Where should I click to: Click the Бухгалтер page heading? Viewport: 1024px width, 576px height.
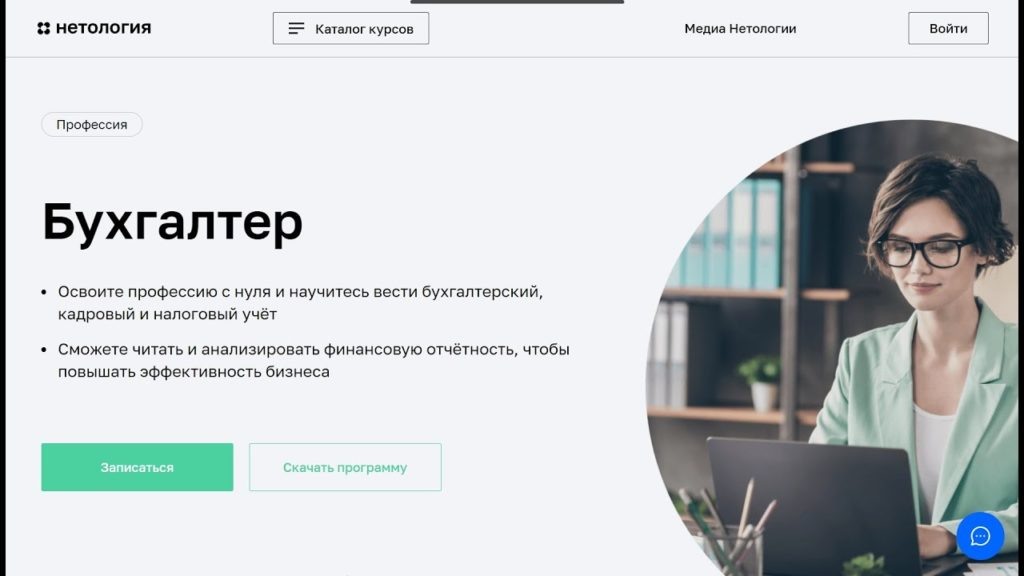172,222
